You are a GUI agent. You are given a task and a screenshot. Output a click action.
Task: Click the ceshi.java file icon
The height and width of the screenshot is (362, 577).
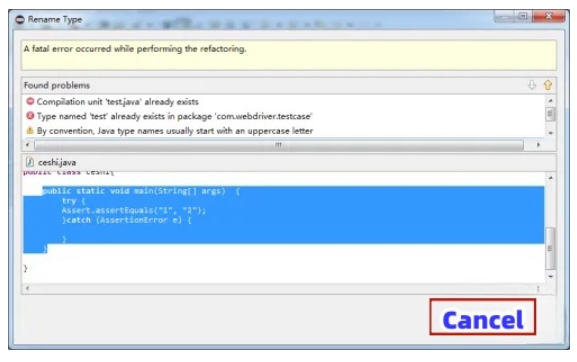[x=30, y=162]
